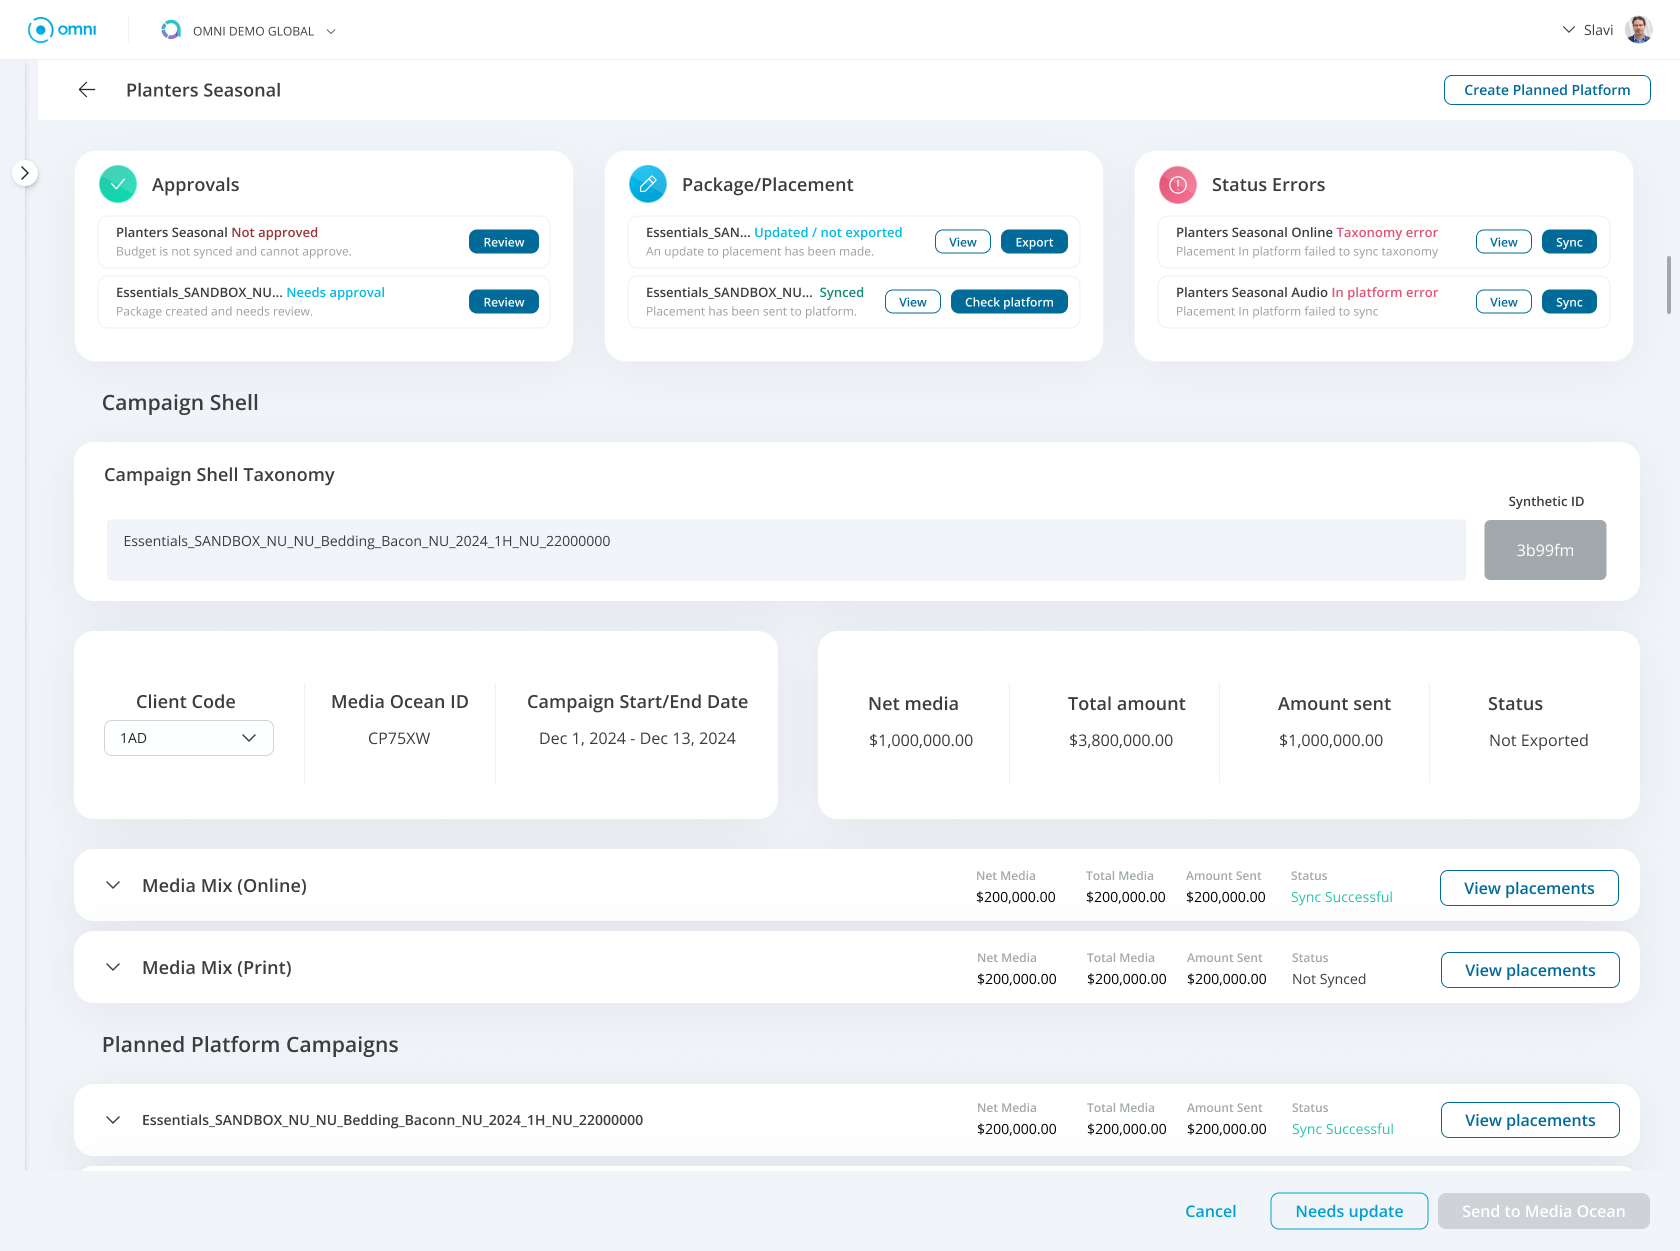Viewport: 1680px width, 1251px height.
Task: Click the Not Exported status text
Action: click(1538, 740)
